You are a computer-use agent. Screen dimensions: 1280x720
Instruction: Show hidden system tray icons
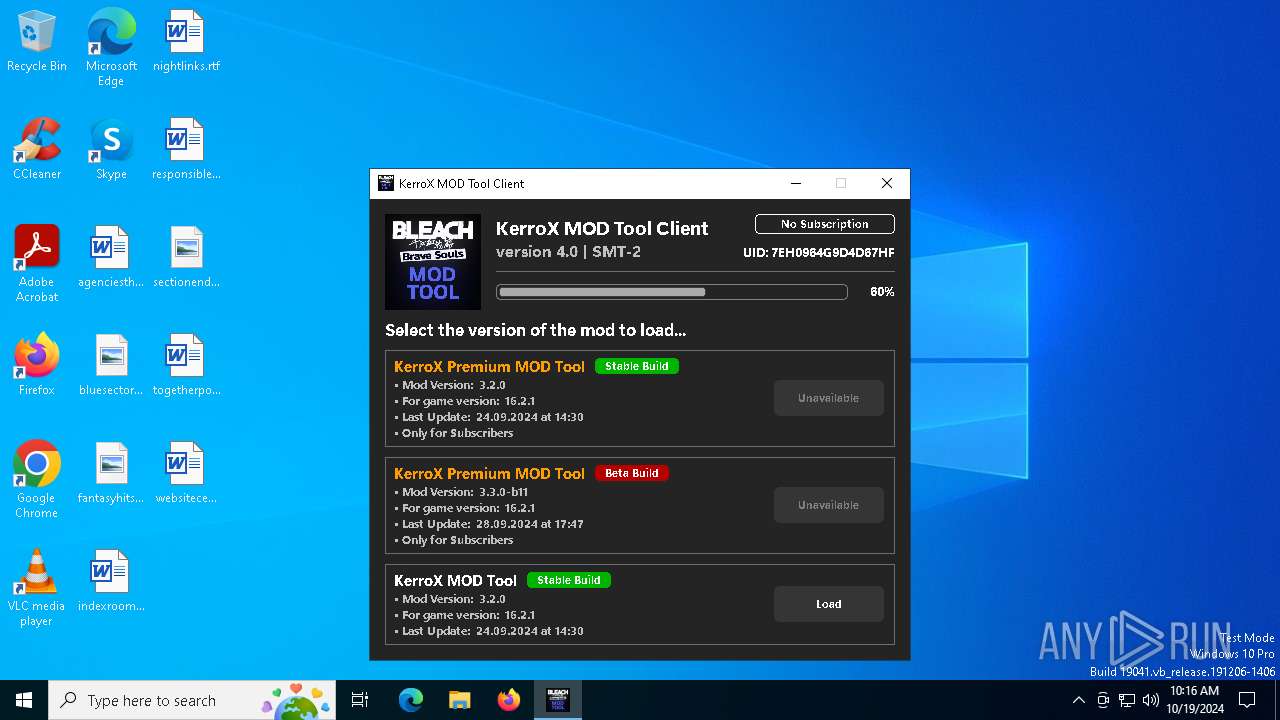[x=1078, y=700]
